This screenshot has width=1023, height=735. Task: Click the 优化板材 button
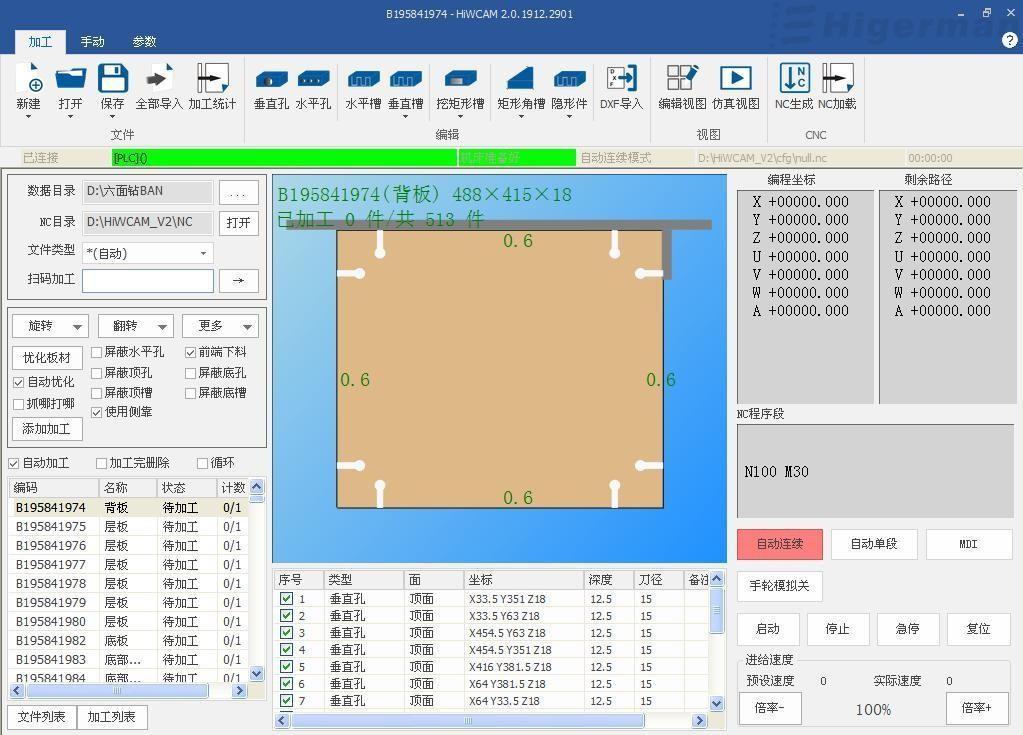(x=47, y=358)
